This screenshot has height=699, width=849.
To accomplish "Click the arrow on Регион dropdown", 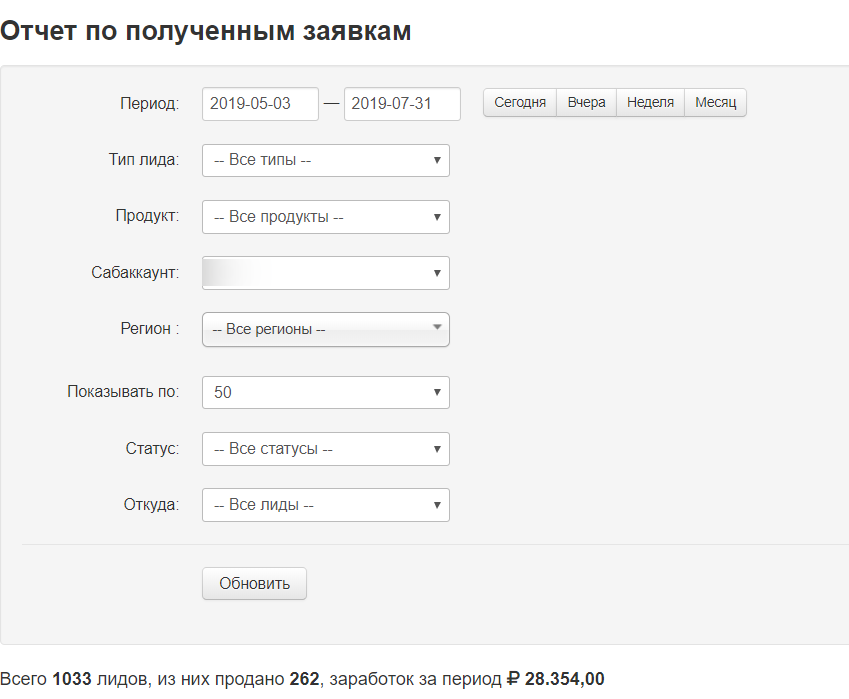I will 437,326.
